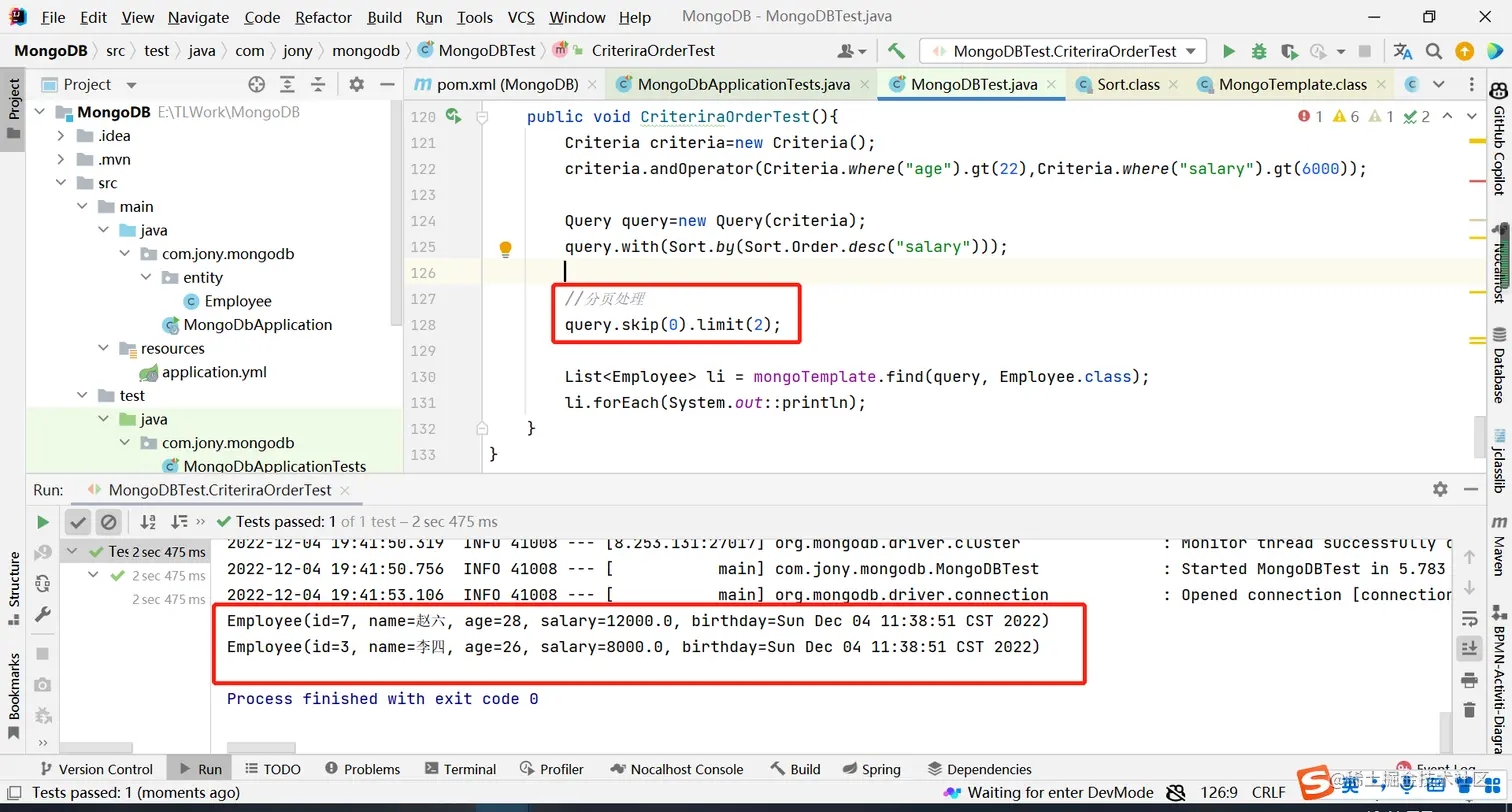Clear console output with the trash icon
The image size is (1512, 812).
pyautogui.click(x=1469, y=709)
